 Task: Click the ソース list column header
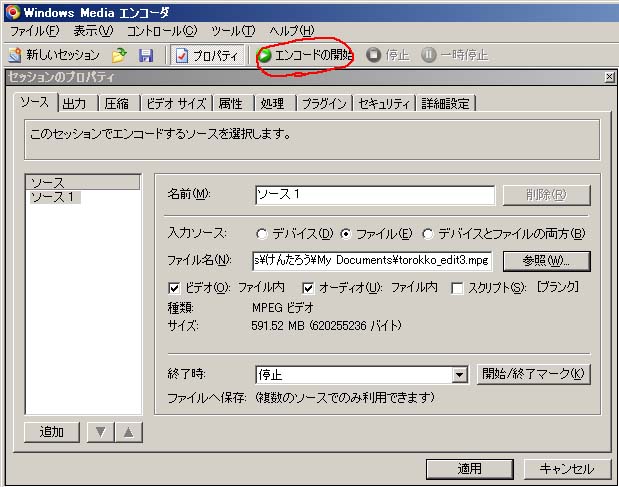pos(83,182)
